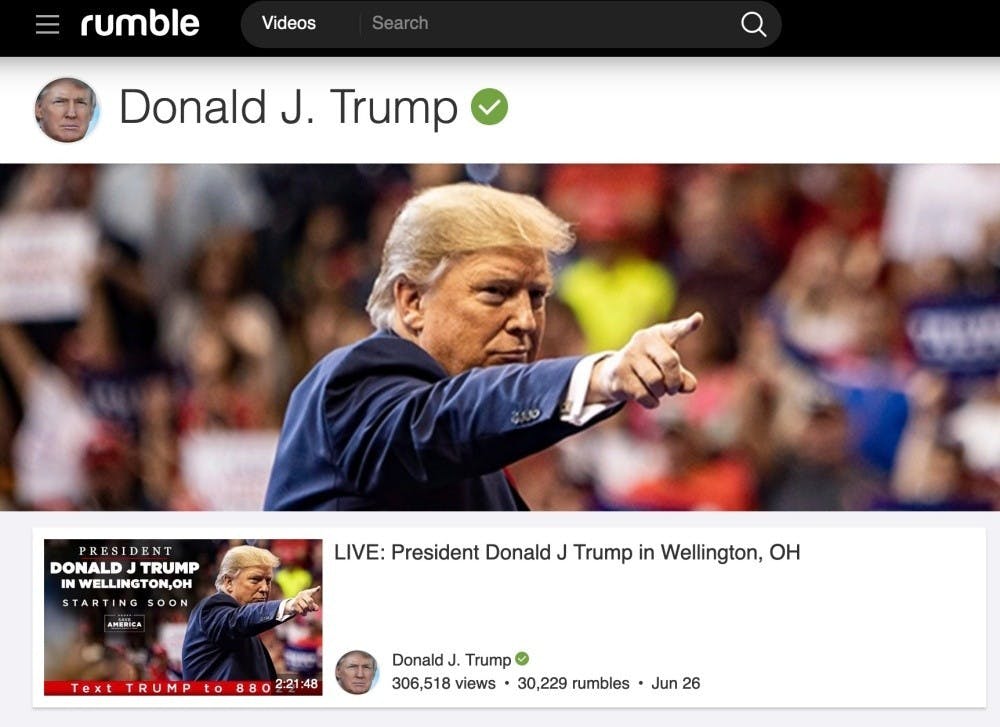
Task: Click the Text TRUMP red strip on thumbnail
Action: click(159, 688)
